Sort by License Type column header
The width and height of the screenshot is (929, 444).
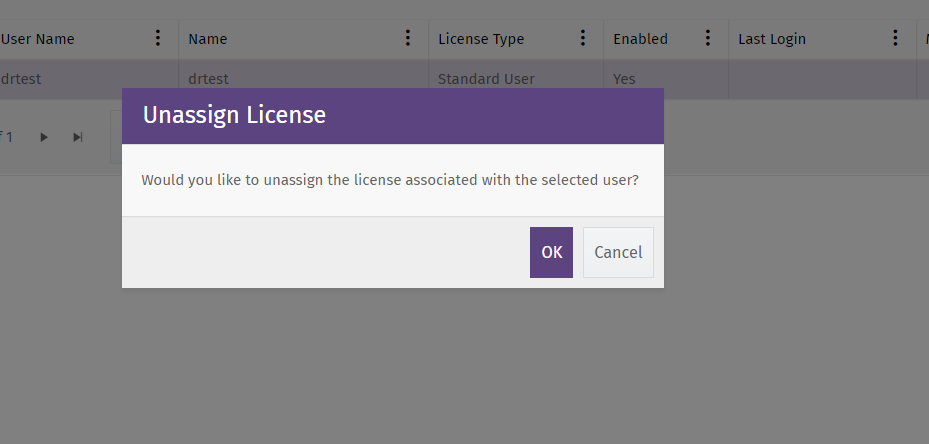(x=481, y=39)
